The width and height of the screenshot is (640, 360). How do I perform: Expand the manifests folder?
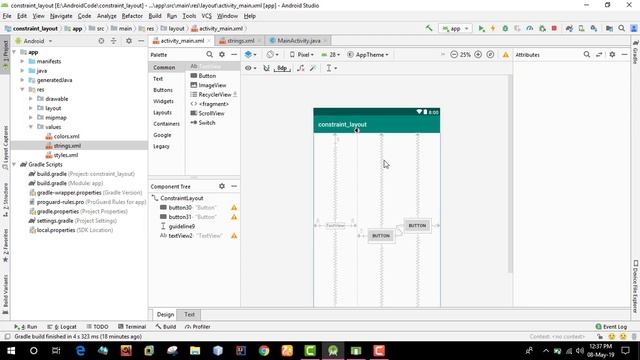click(x=22, y=61)
